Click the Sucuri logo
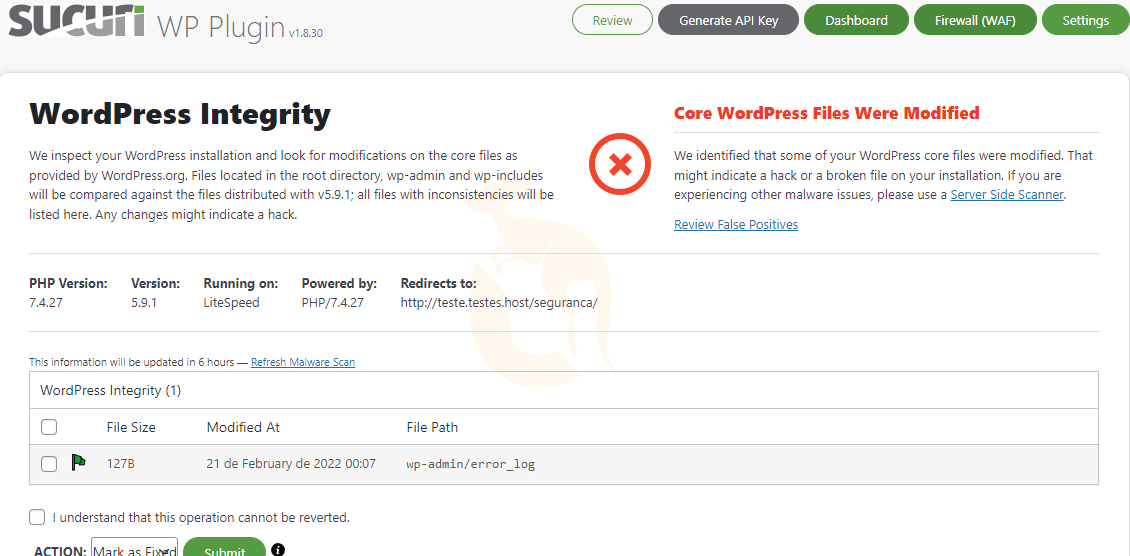The width and height of the screenshot is (1130, 556). click(76, 23)
